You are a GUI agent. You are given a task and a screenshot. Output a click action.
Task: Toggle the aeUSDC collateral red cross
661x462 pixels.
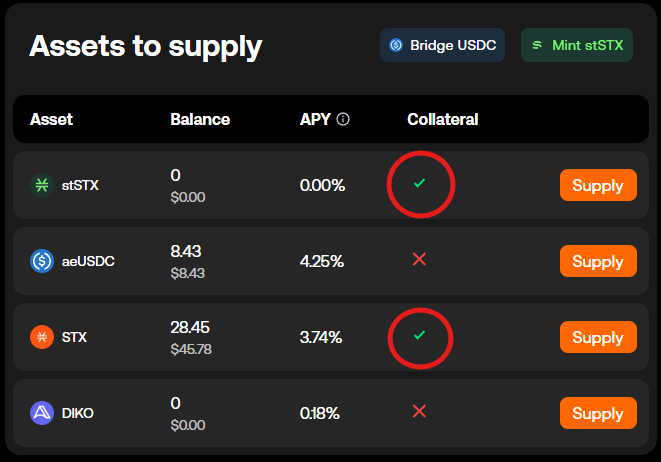[x=419, y=259]
